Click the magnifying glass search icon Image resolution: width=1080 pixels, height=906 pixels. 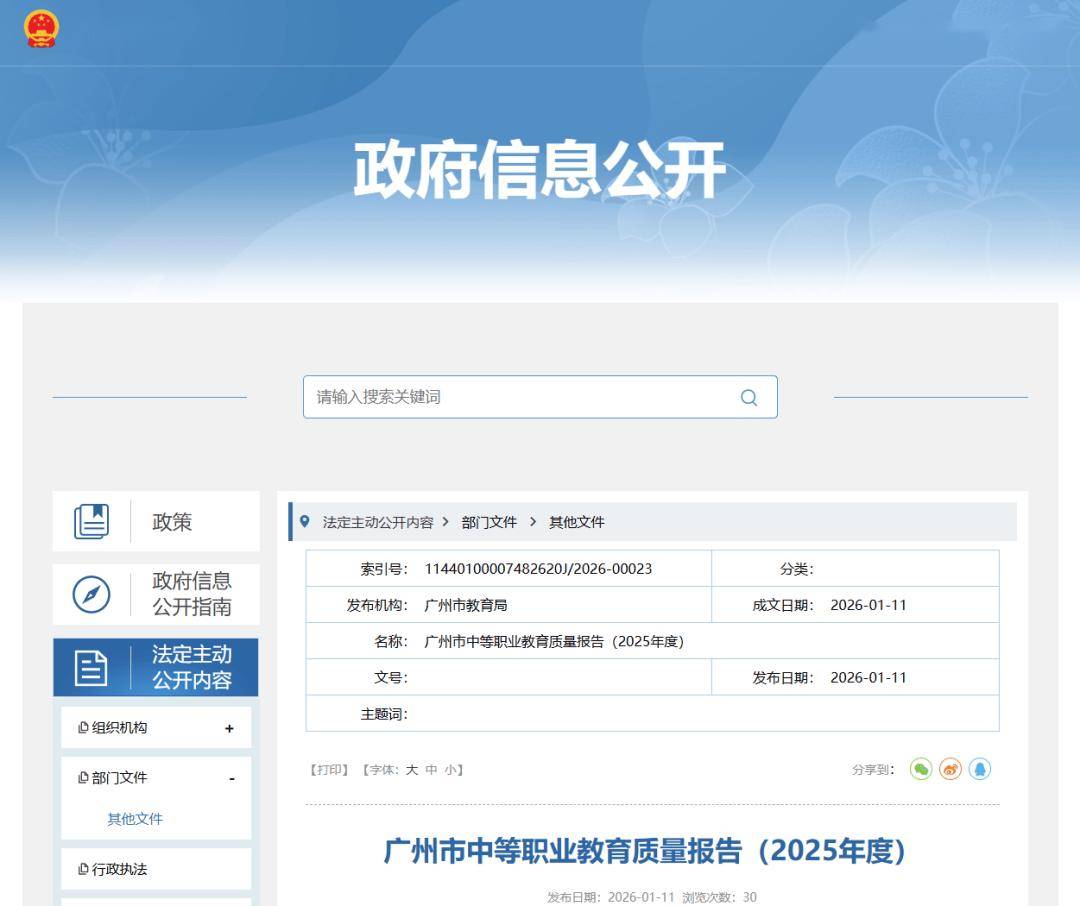748,397
